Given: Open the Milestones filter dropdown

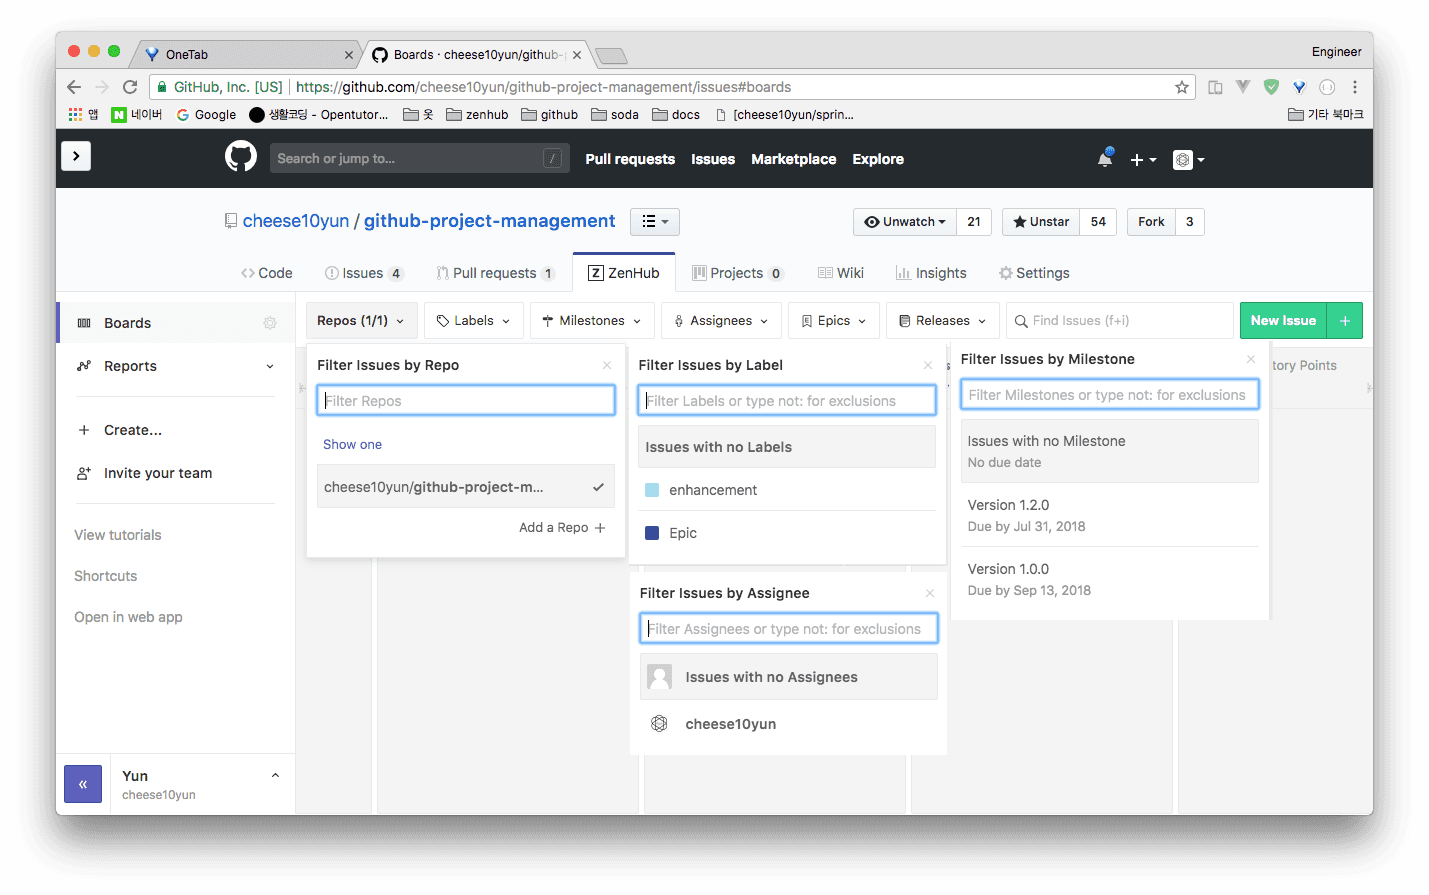Looking at the screenshot, I should 592,321.
